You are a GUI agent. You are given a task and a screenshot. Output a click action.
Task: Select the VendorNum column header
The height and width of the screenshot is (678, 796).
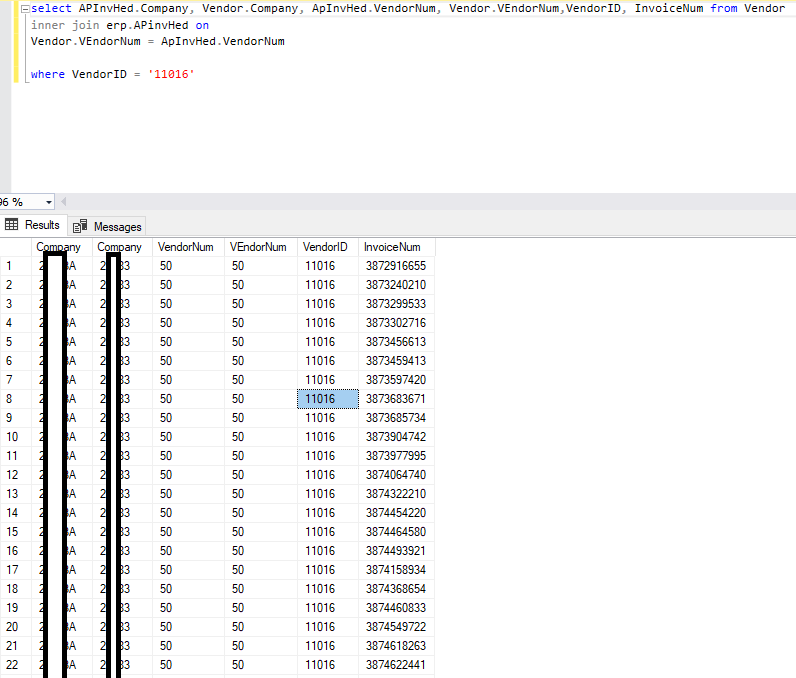(186, 247)
